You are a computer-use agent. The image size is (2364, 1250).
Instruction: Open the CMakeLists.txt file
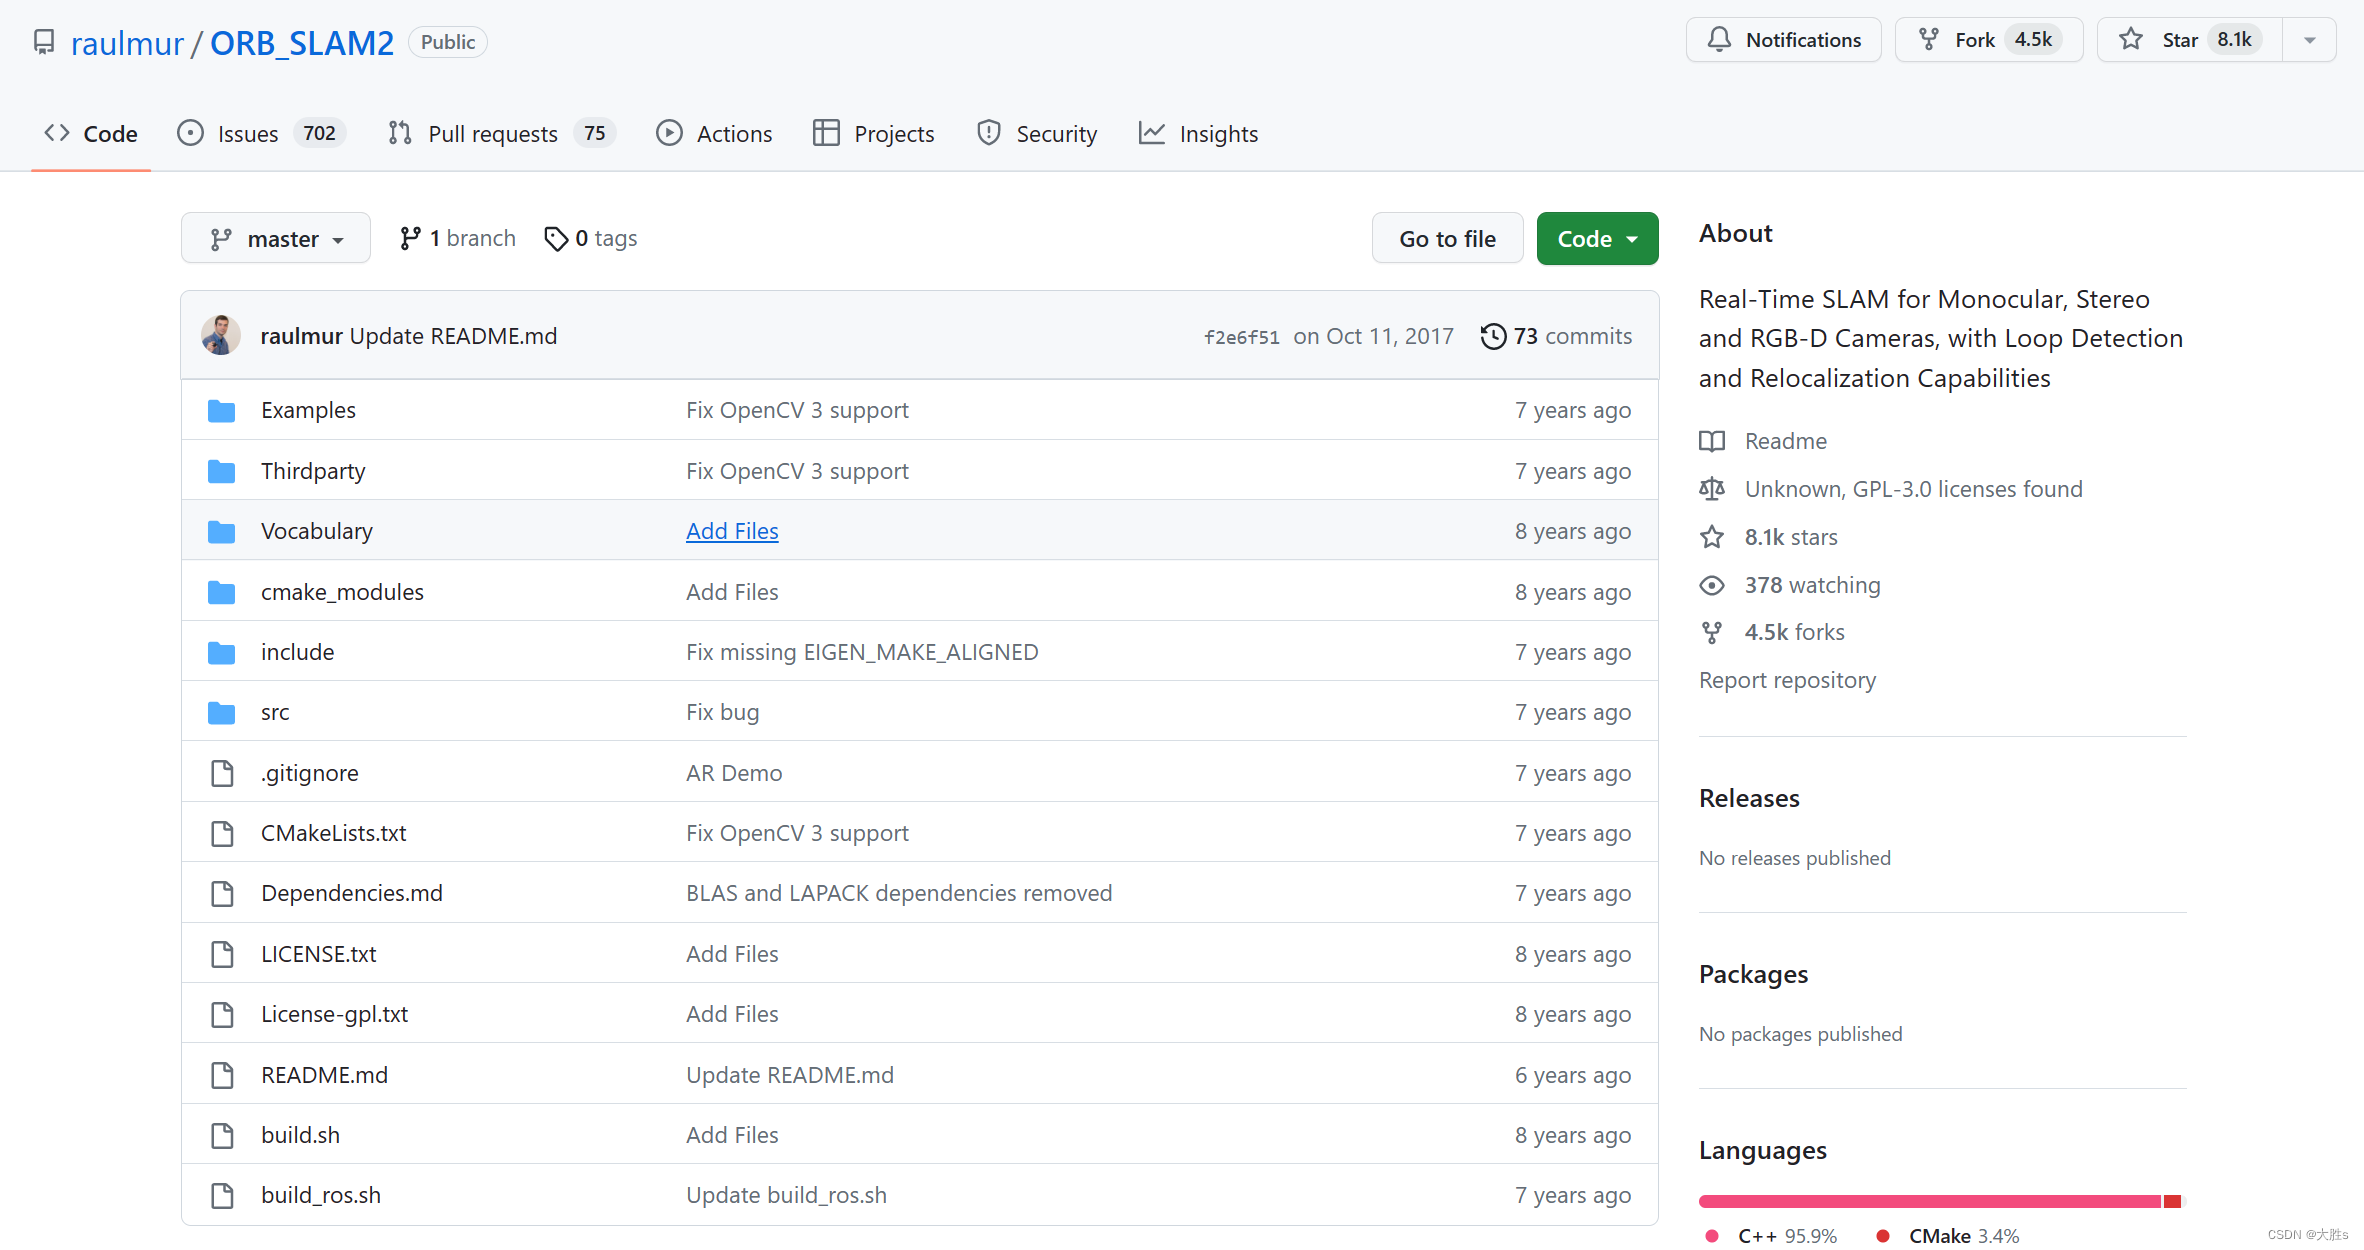333,833
